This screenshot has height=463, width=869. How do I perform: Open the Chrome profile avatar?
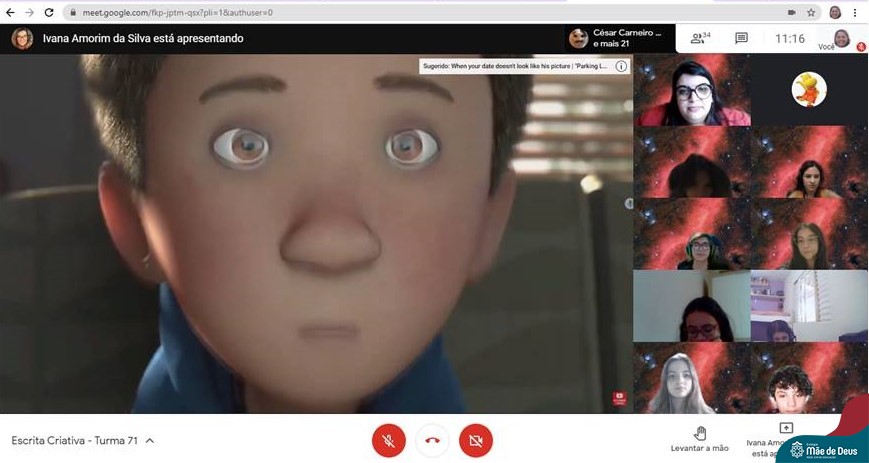[x=835, y=12]
